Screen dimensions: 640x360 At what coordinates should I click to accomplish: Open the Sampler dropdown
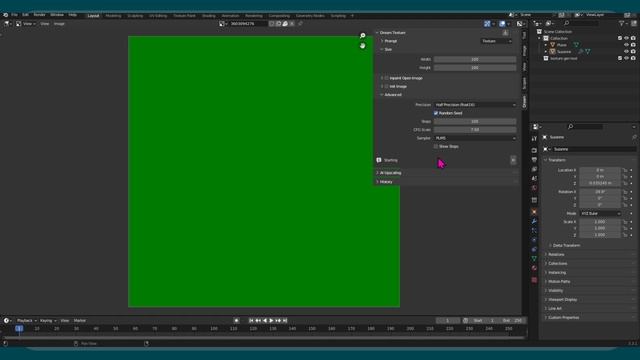tap(475, 138)
